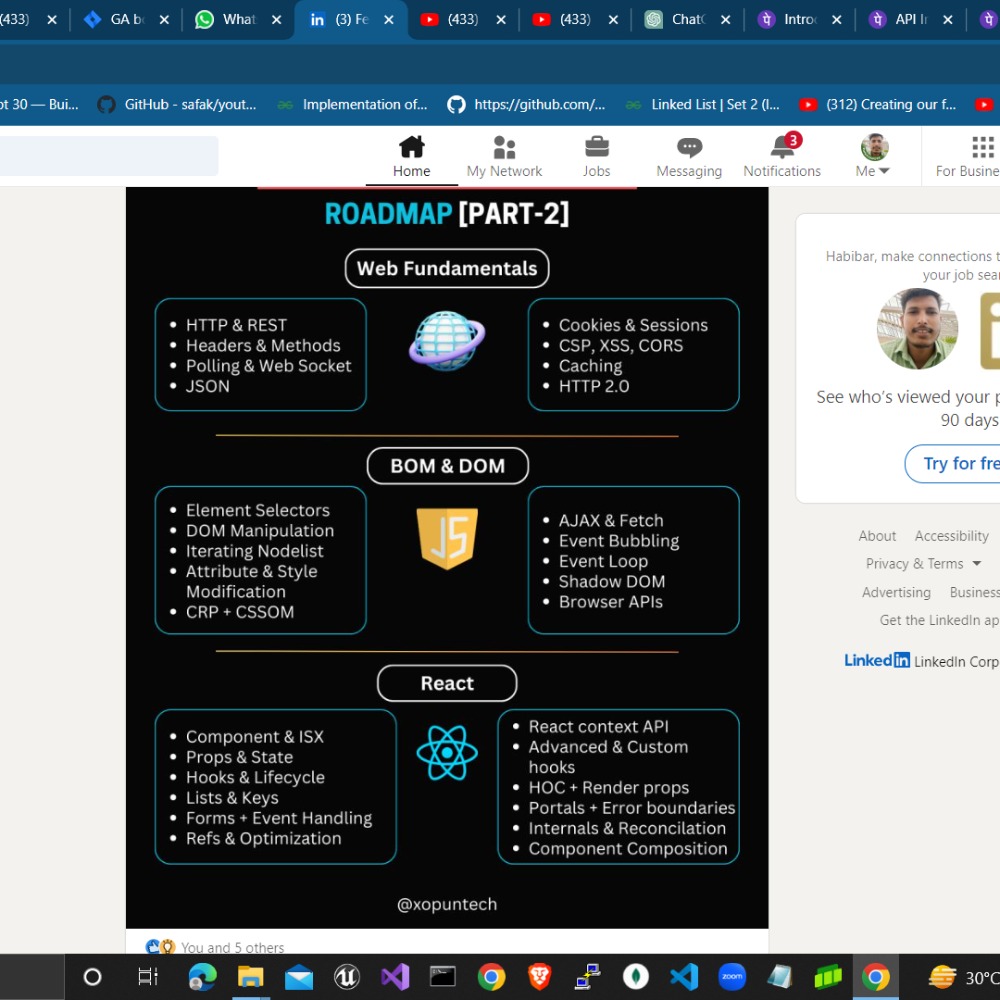The image size is (1000, 1000).
Task: Open the green books app in taskbar
Action: 828,976
